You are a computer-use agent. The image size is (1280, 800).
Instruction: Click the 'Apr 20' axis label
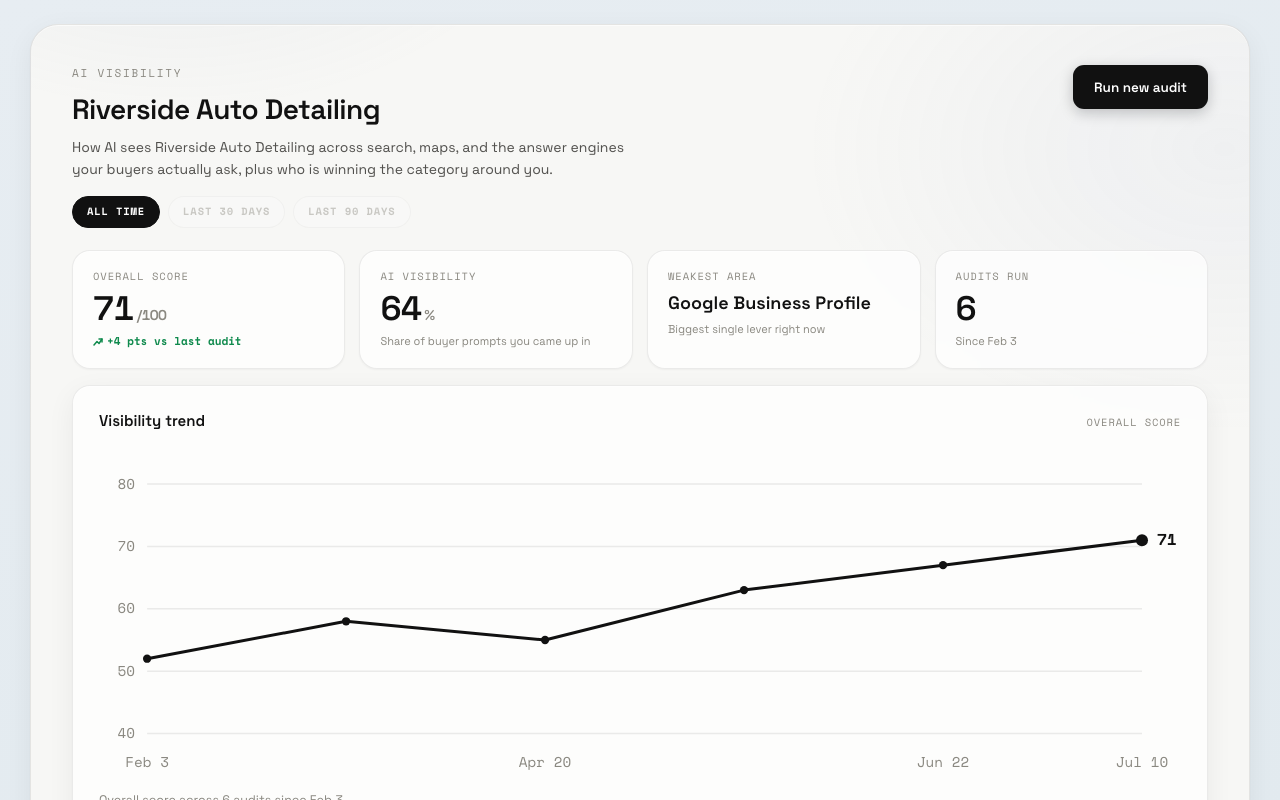pyautogui.click(x=545, y=763)
